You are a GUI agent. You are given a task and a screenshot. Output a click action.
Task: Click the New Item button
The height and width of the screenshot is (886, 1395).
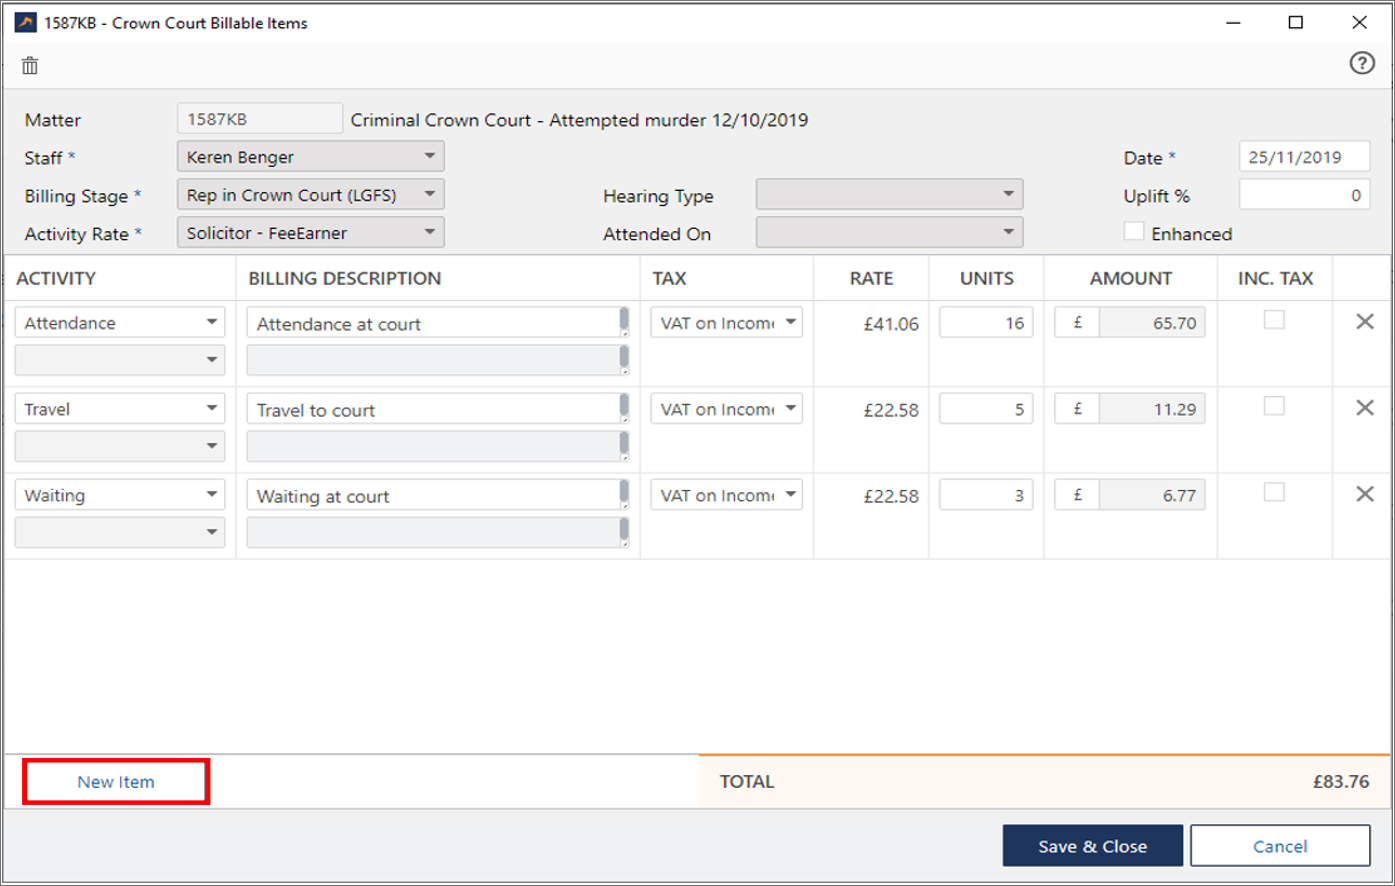[116, 782]
